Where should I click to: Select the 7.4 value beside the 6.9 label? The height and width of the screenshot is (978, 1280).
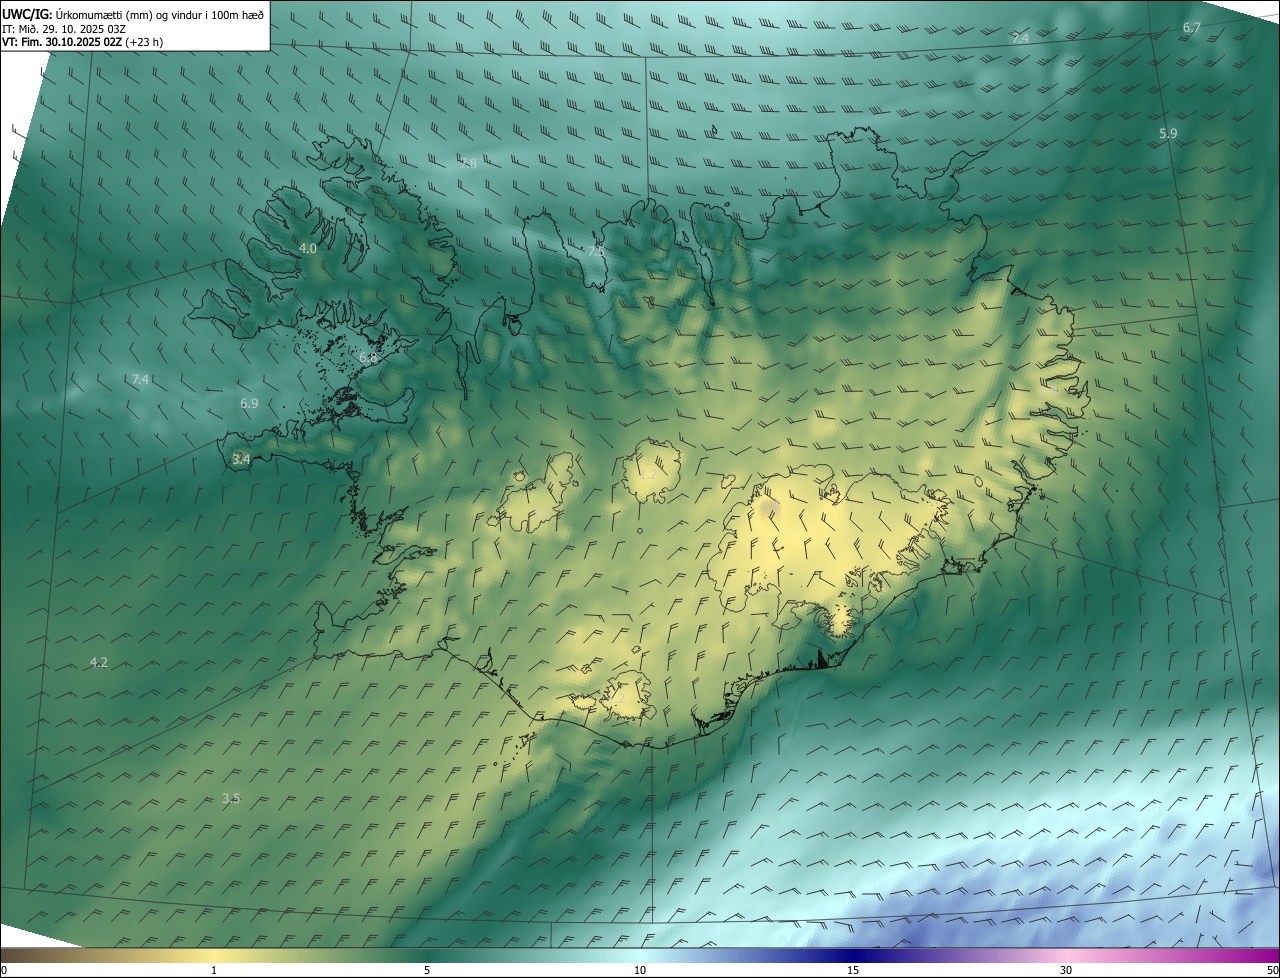[140, 379]
